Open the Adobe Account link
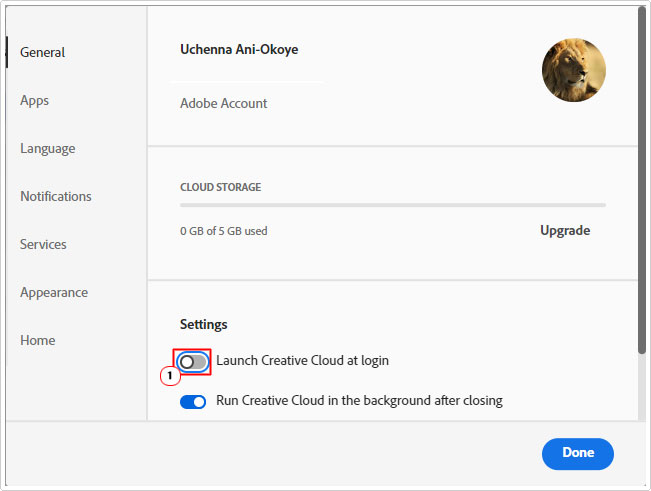The height and width of the screenshot is (491, 651). [x=223, y=103]
